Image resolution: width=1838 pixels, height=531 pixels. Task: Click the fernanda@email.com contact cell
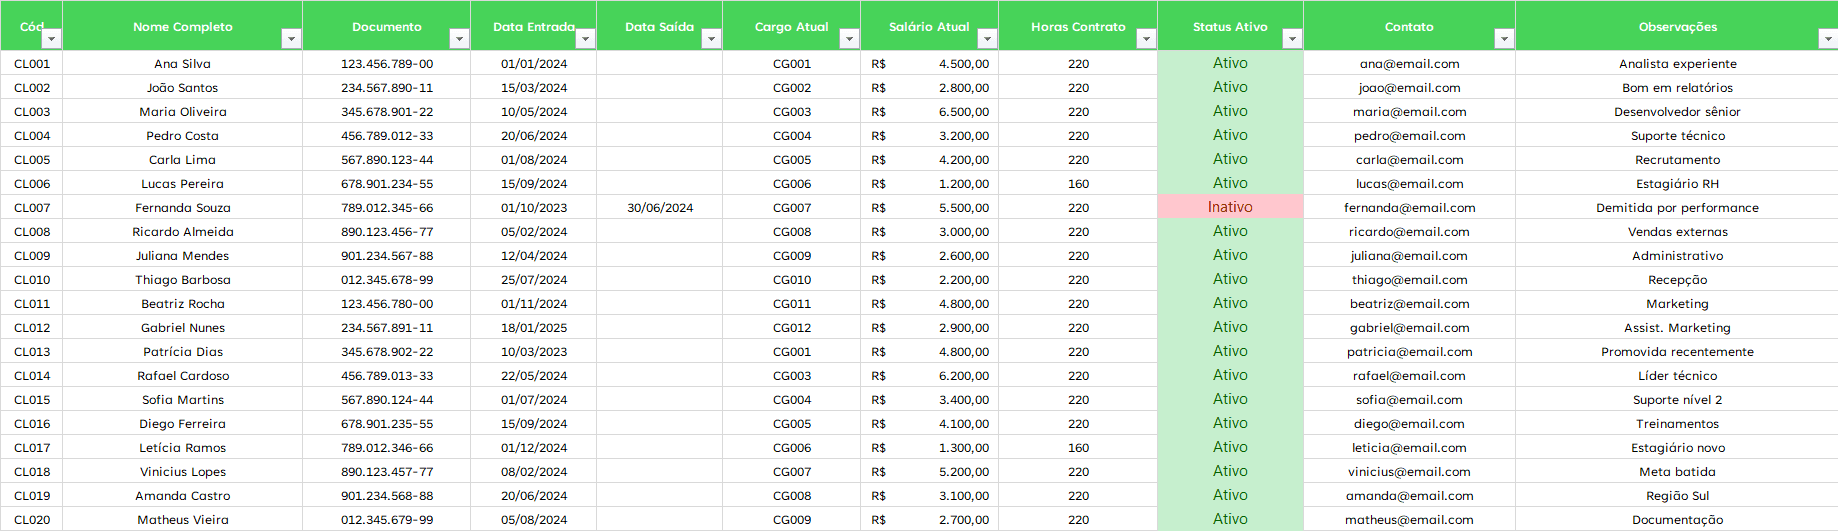coord(1409,208)
